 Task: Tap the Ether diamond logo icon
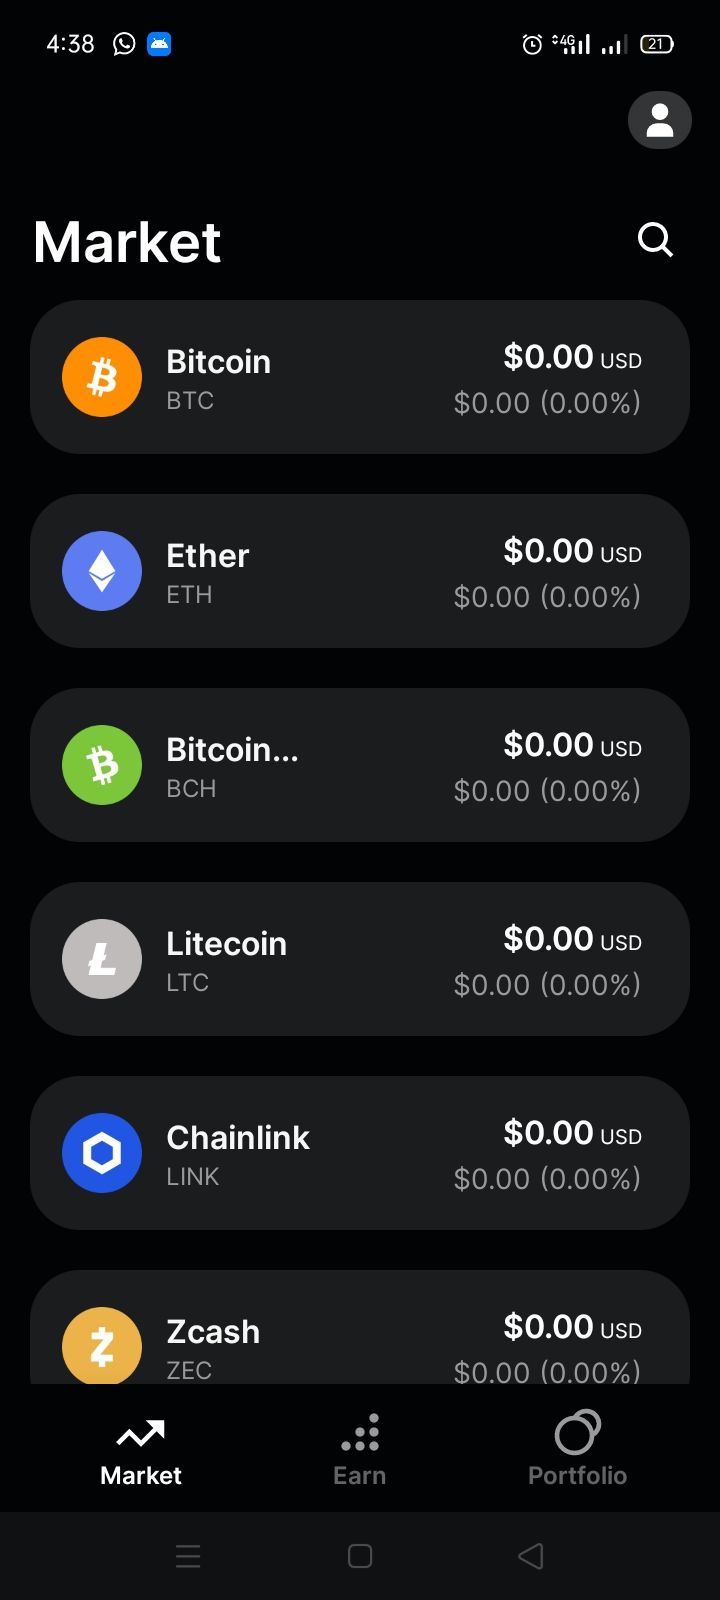click(x=102, y=571)
